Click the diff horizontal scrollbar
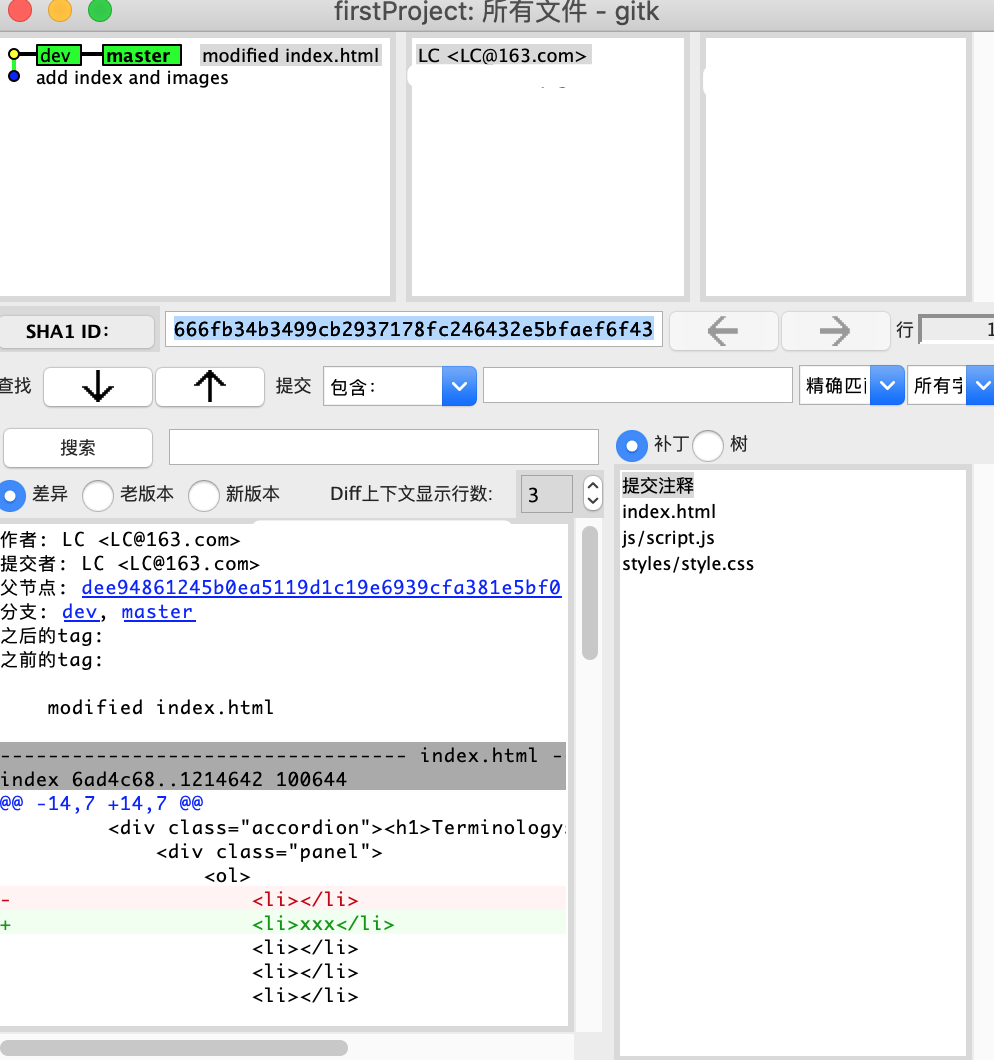The image size is (994, 1060). [x=175, y=1048]
